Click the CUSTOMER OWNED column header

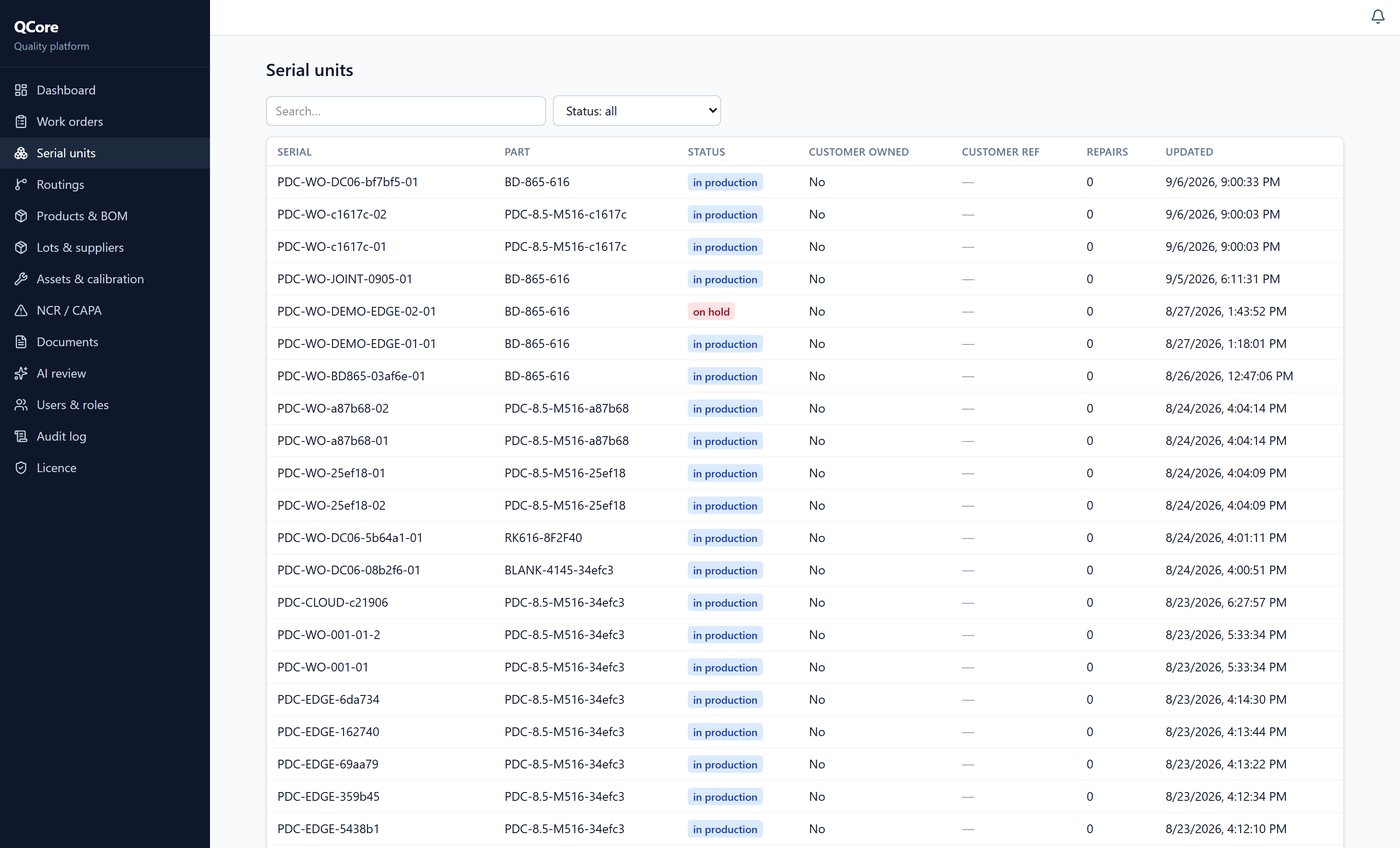859,152
